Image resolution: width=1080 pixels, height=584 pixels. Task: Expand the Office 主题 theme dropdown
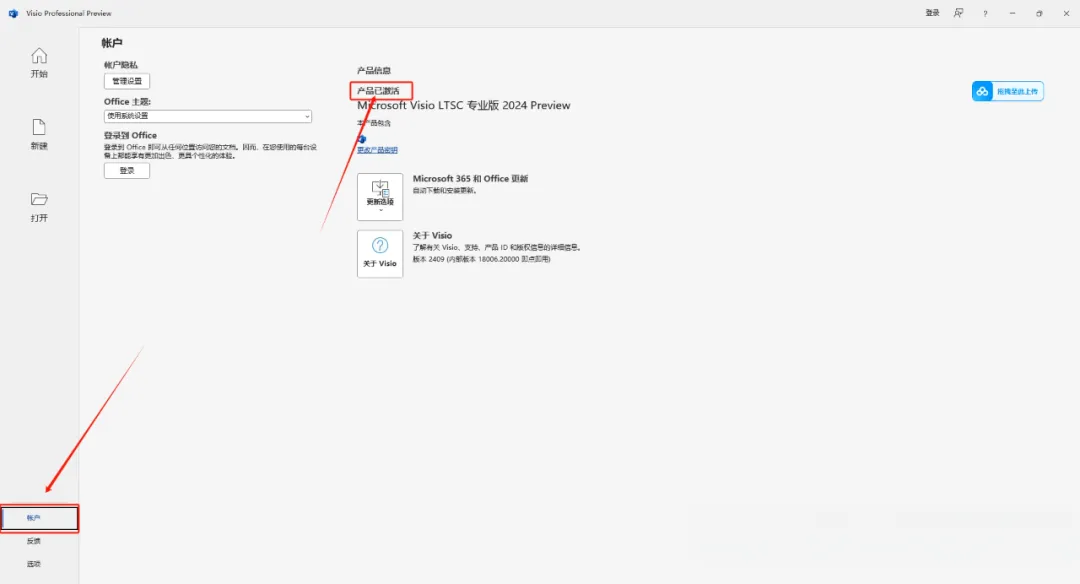tap(207, 116)
